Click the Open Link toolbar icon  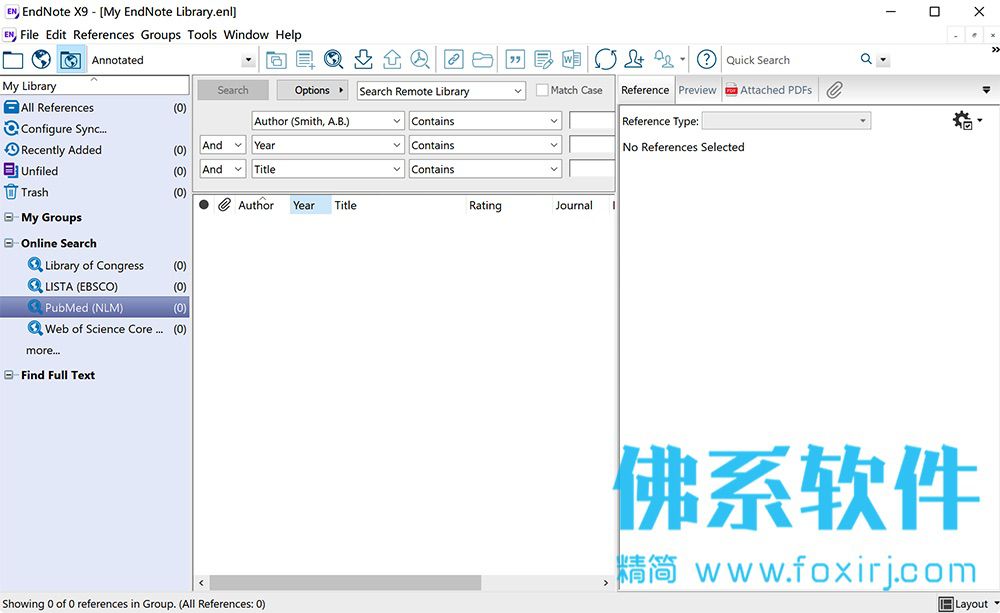click(453, 59)
